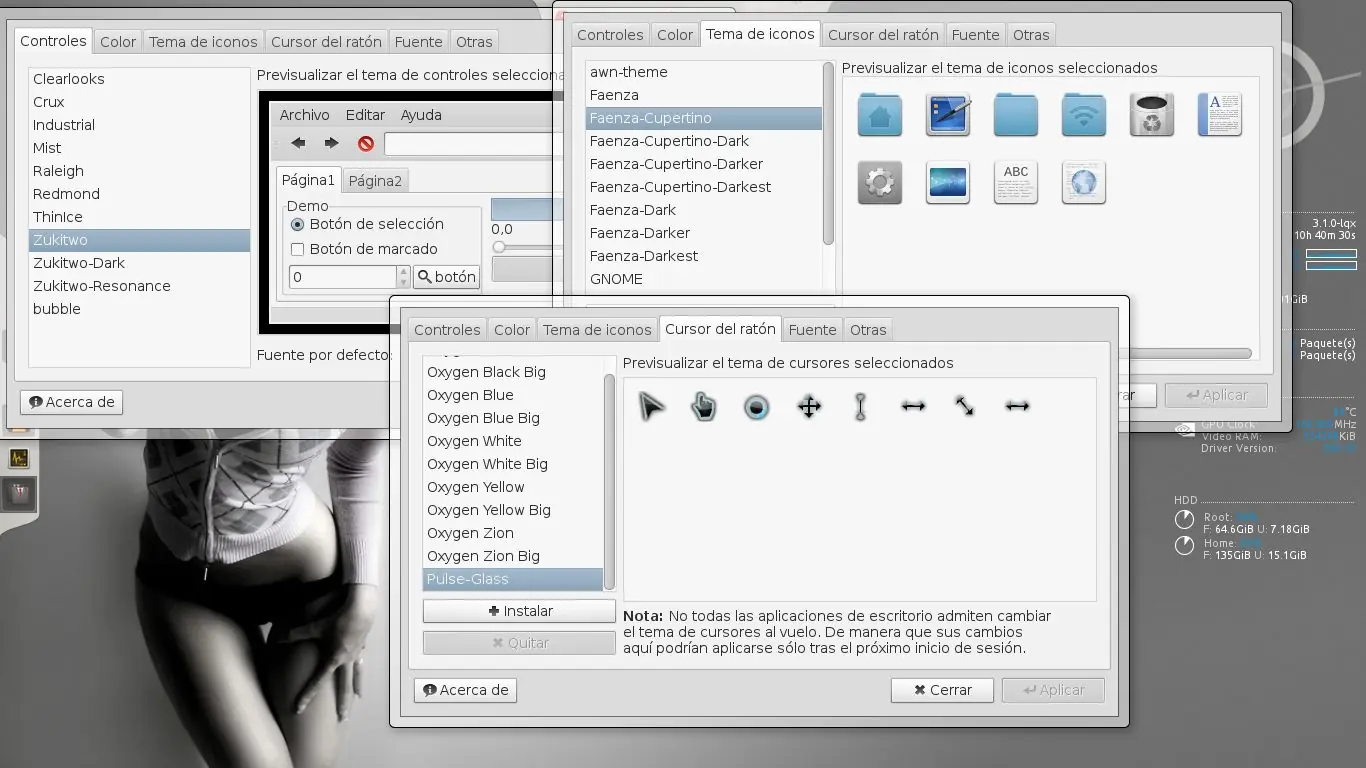Select the Pulse-Glass cursor theme
The image size is (1366, 768).
coord(513,579)
